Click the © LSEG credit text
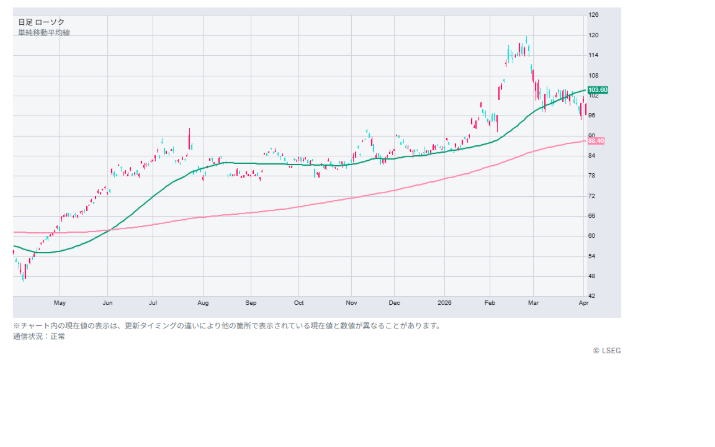Image resolution: width=715 pixels, height=447 pixels. tap(606, 350)
